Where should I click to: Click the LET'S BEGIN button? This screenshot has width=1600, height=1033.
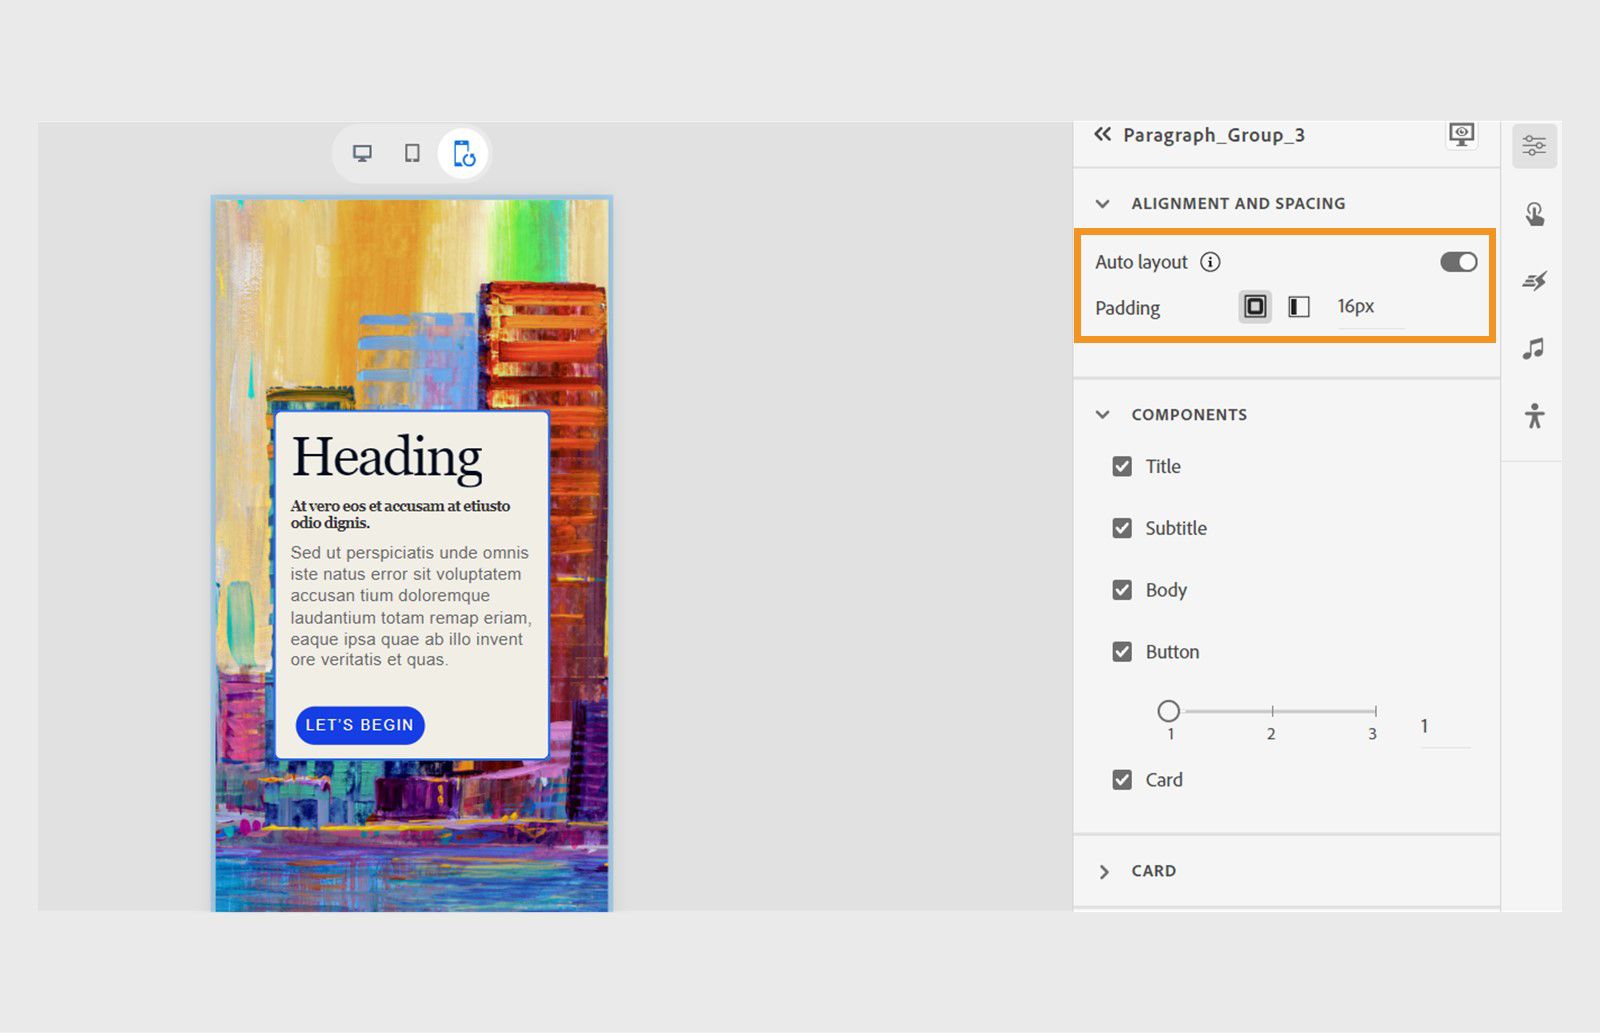(x=360, y=725)
